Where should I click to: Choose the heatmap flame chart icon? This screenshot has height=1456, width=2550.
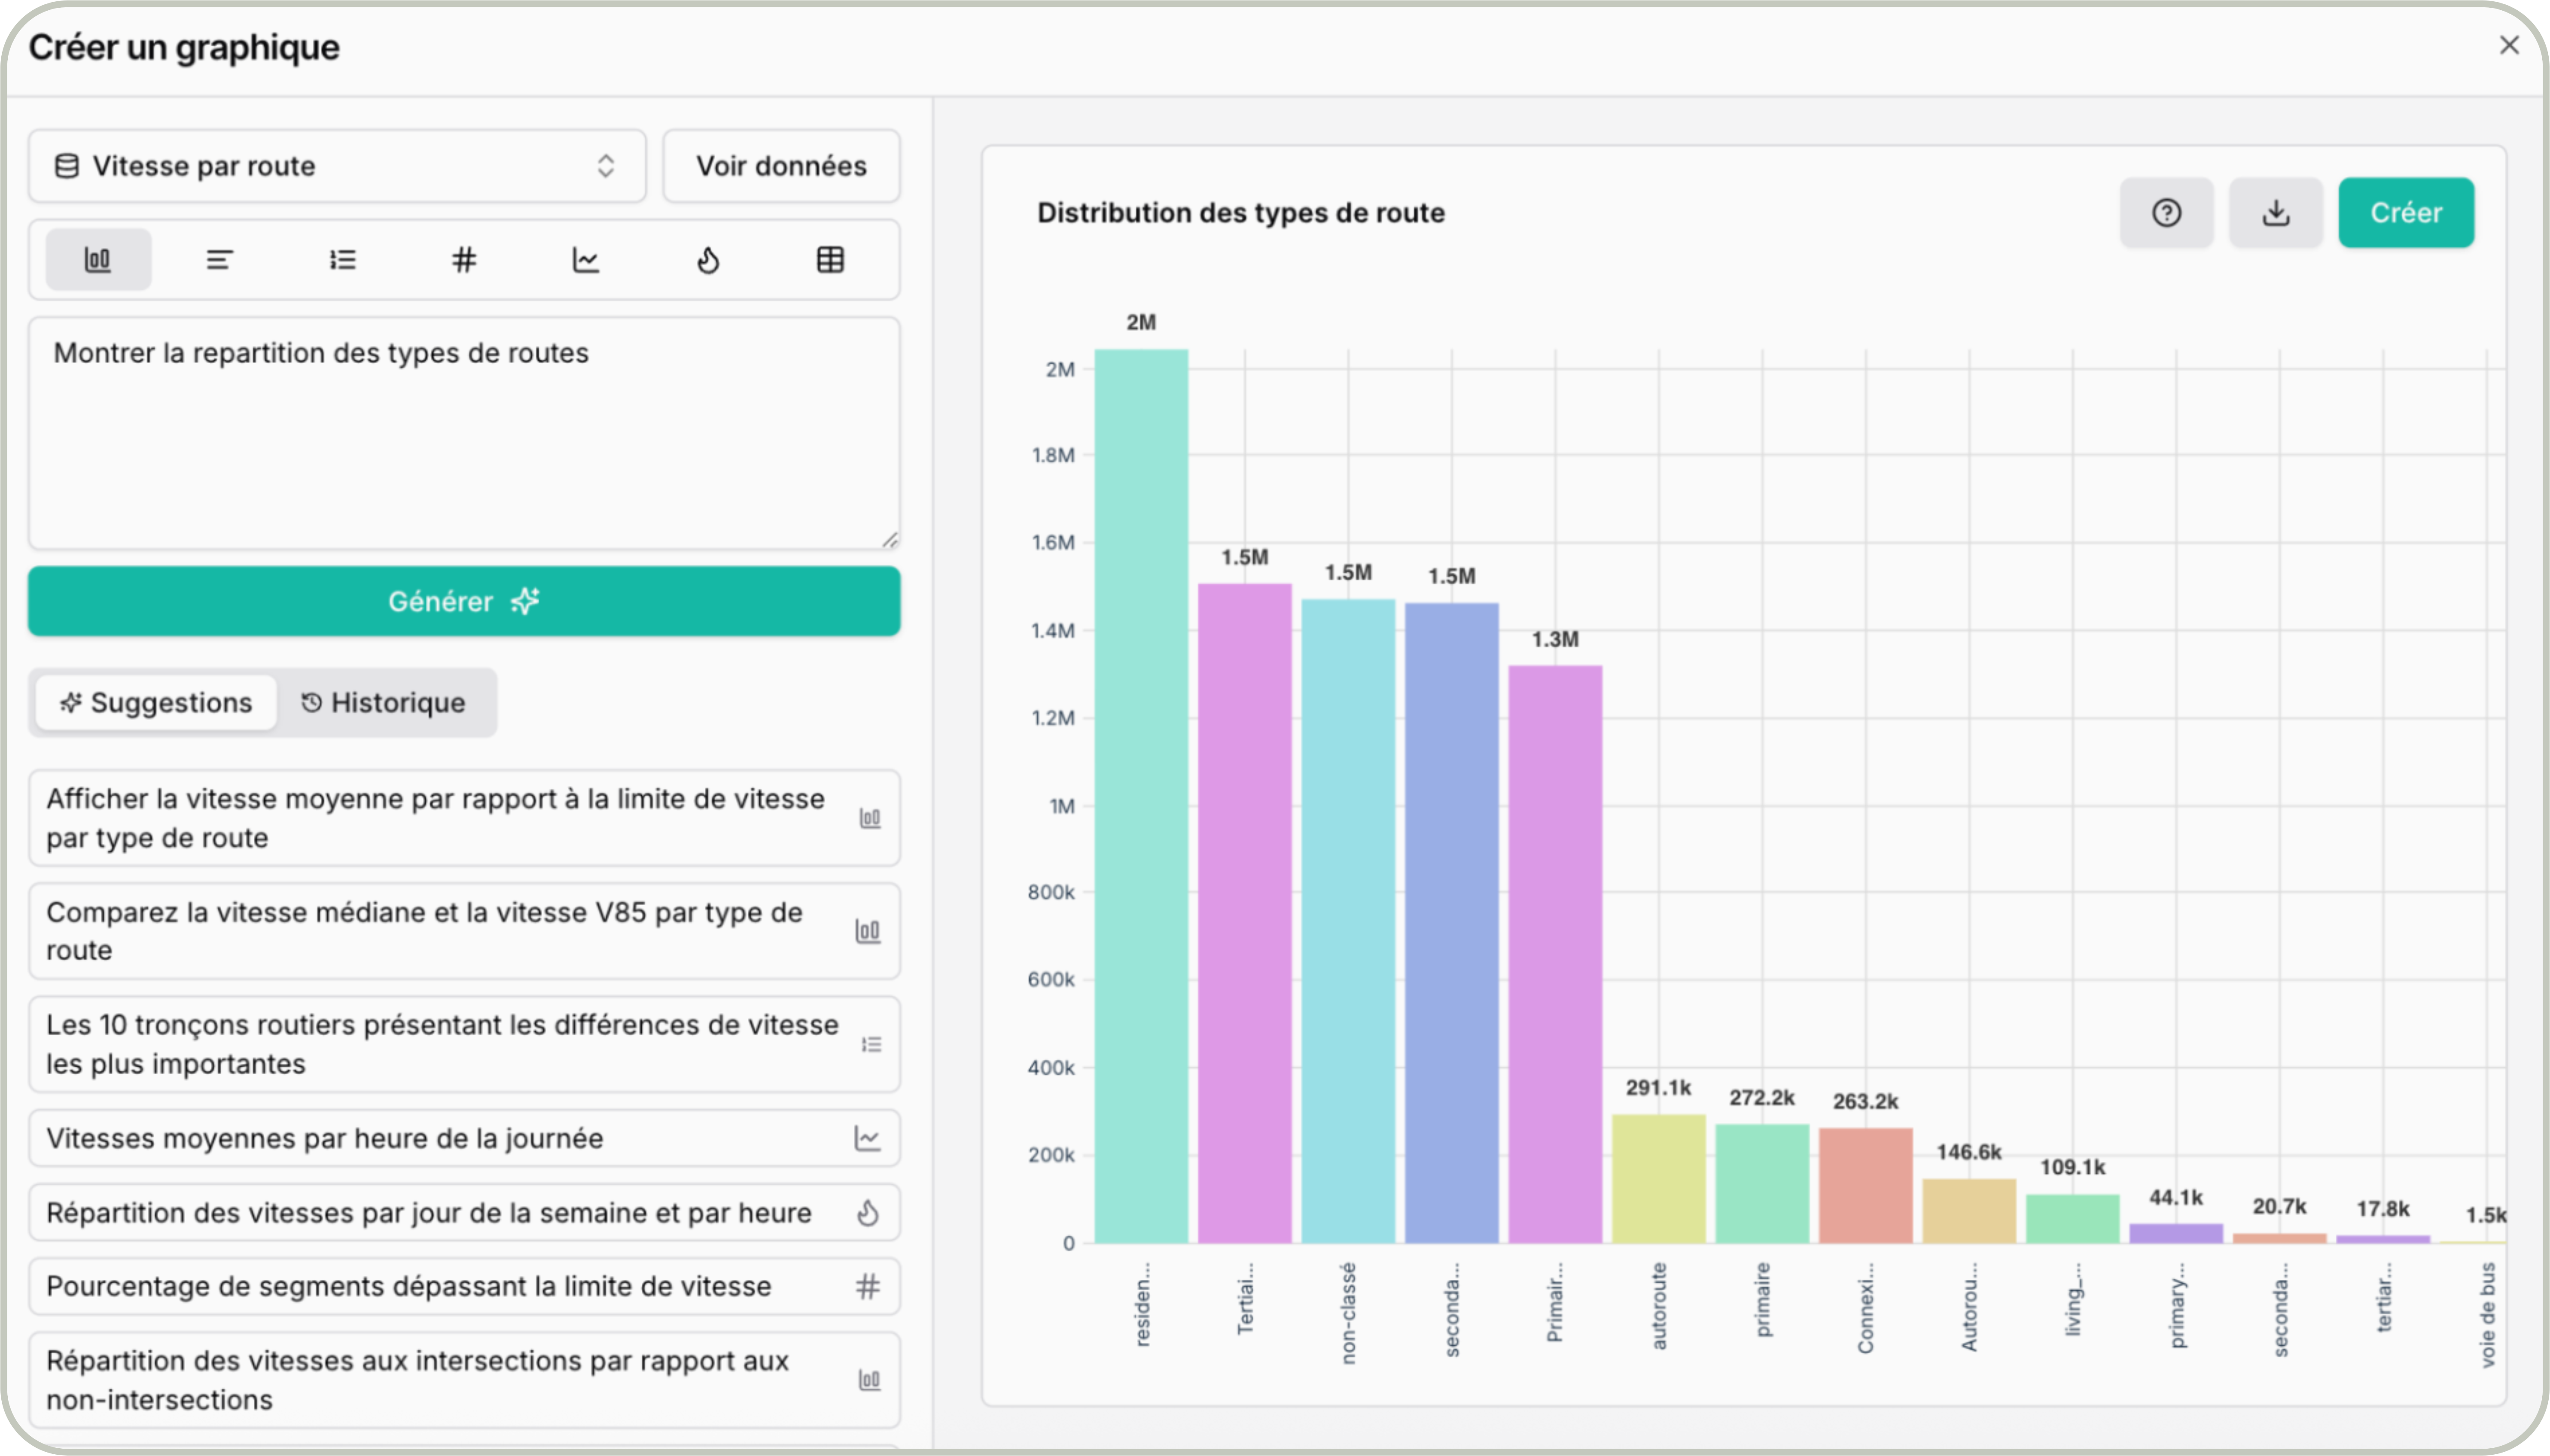[708, 260]
